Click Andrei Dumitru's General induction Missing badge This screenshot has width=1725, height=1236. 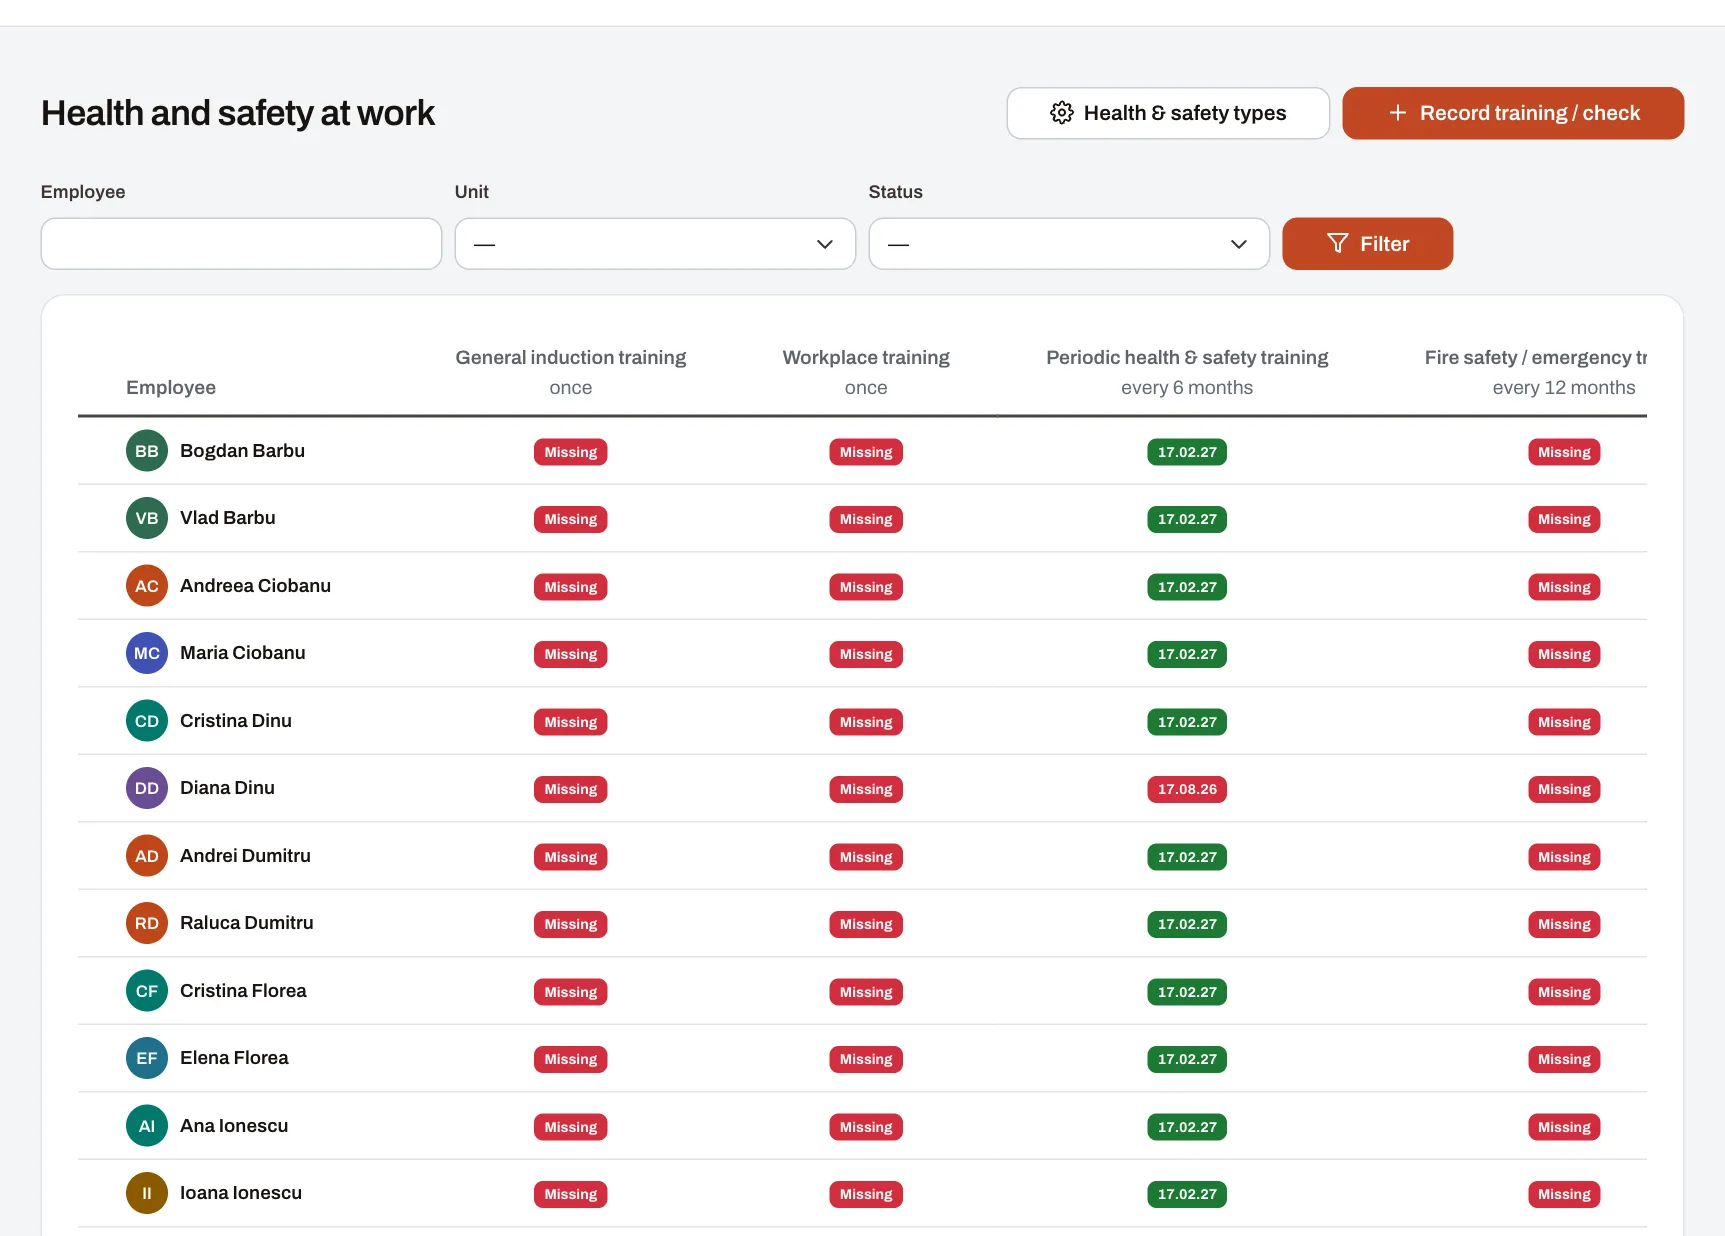571,857
